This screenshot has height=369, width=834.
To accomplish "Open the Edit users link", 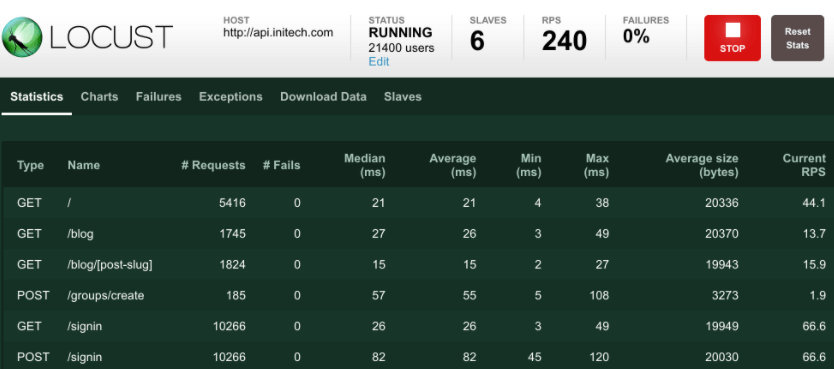I will click(379, 62).
